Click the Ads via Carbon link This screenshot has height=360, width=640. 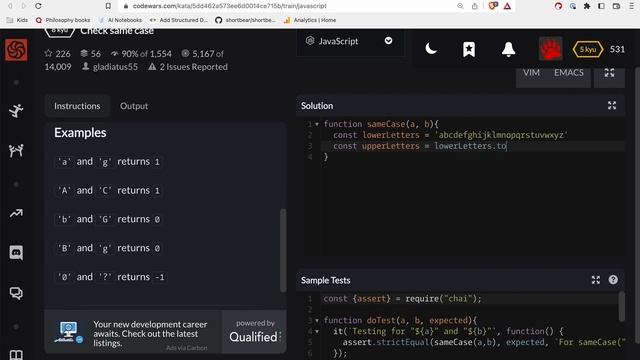(x=187, y=348)
